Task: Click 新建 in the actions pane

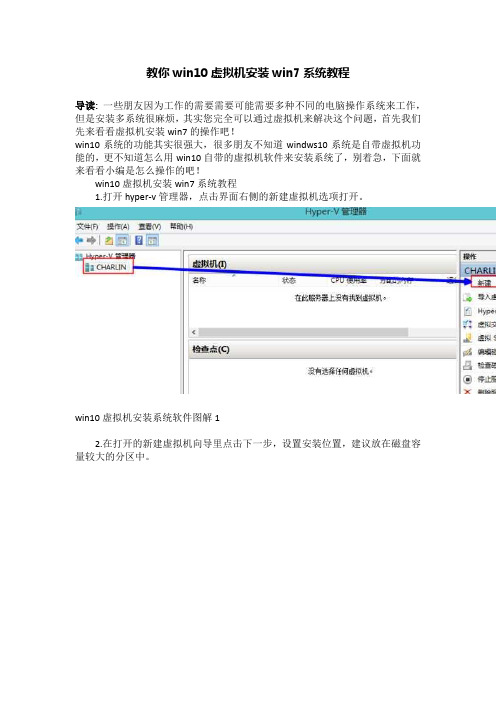Action: (484, 283)
